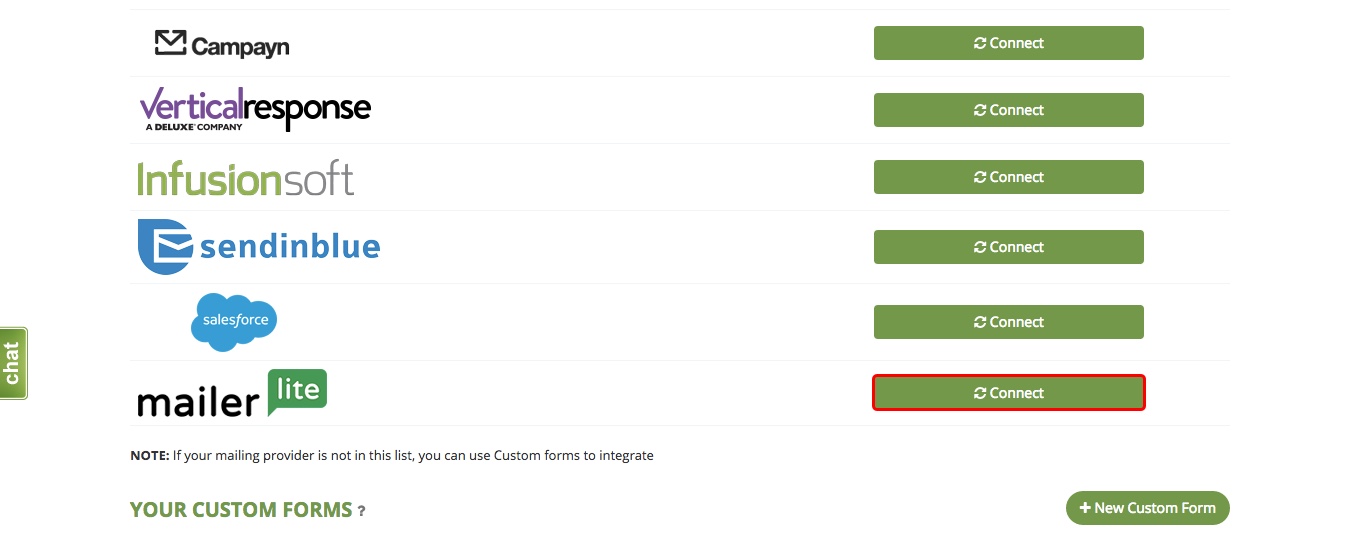This screenshot has height=559, width=1360.
Task: Click the Your Custom Forms heading
Action: (241, 510)
